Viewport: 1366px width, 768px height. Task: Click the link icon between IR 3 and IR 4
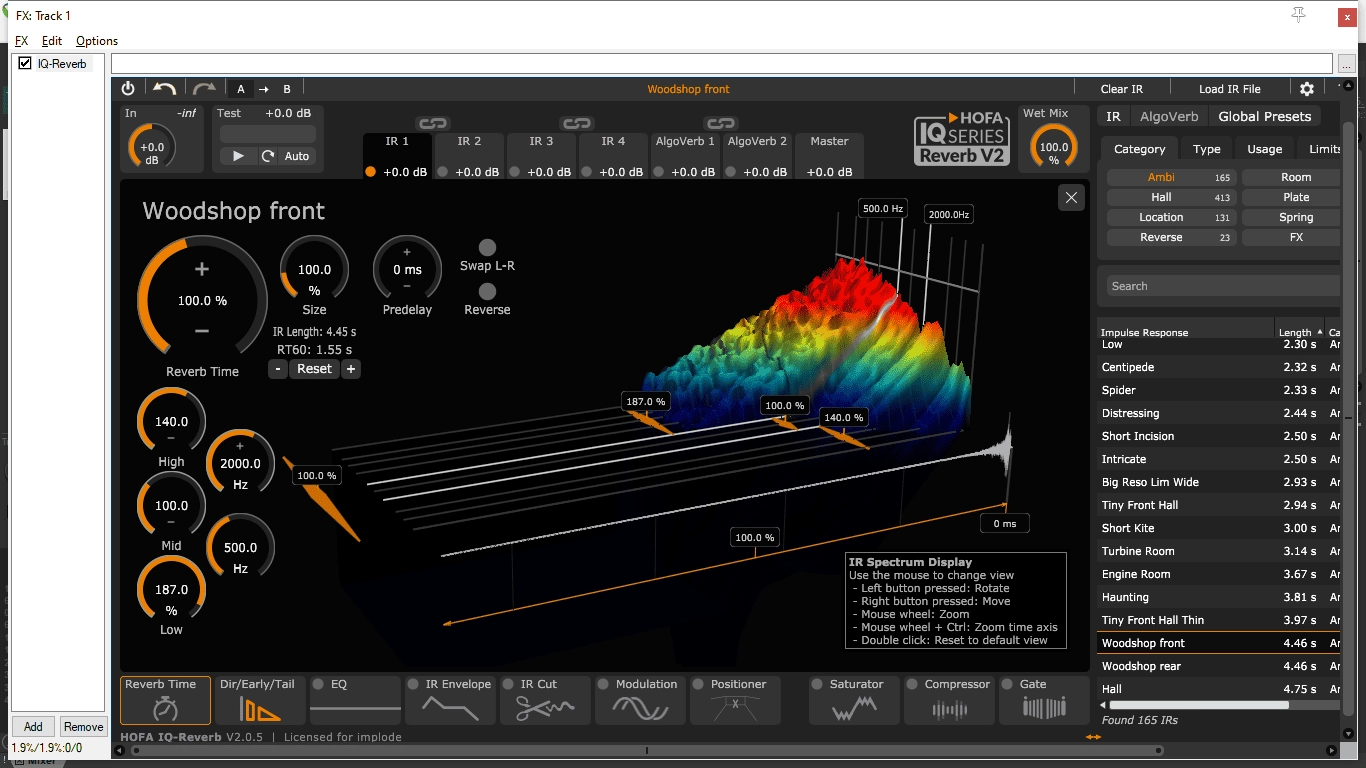point(577,124)
